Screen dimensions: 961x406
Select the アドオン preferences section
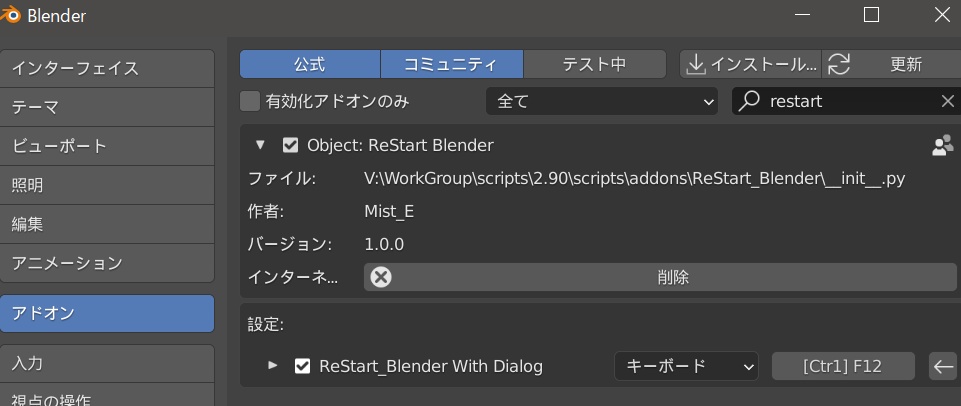coord(107,313)
